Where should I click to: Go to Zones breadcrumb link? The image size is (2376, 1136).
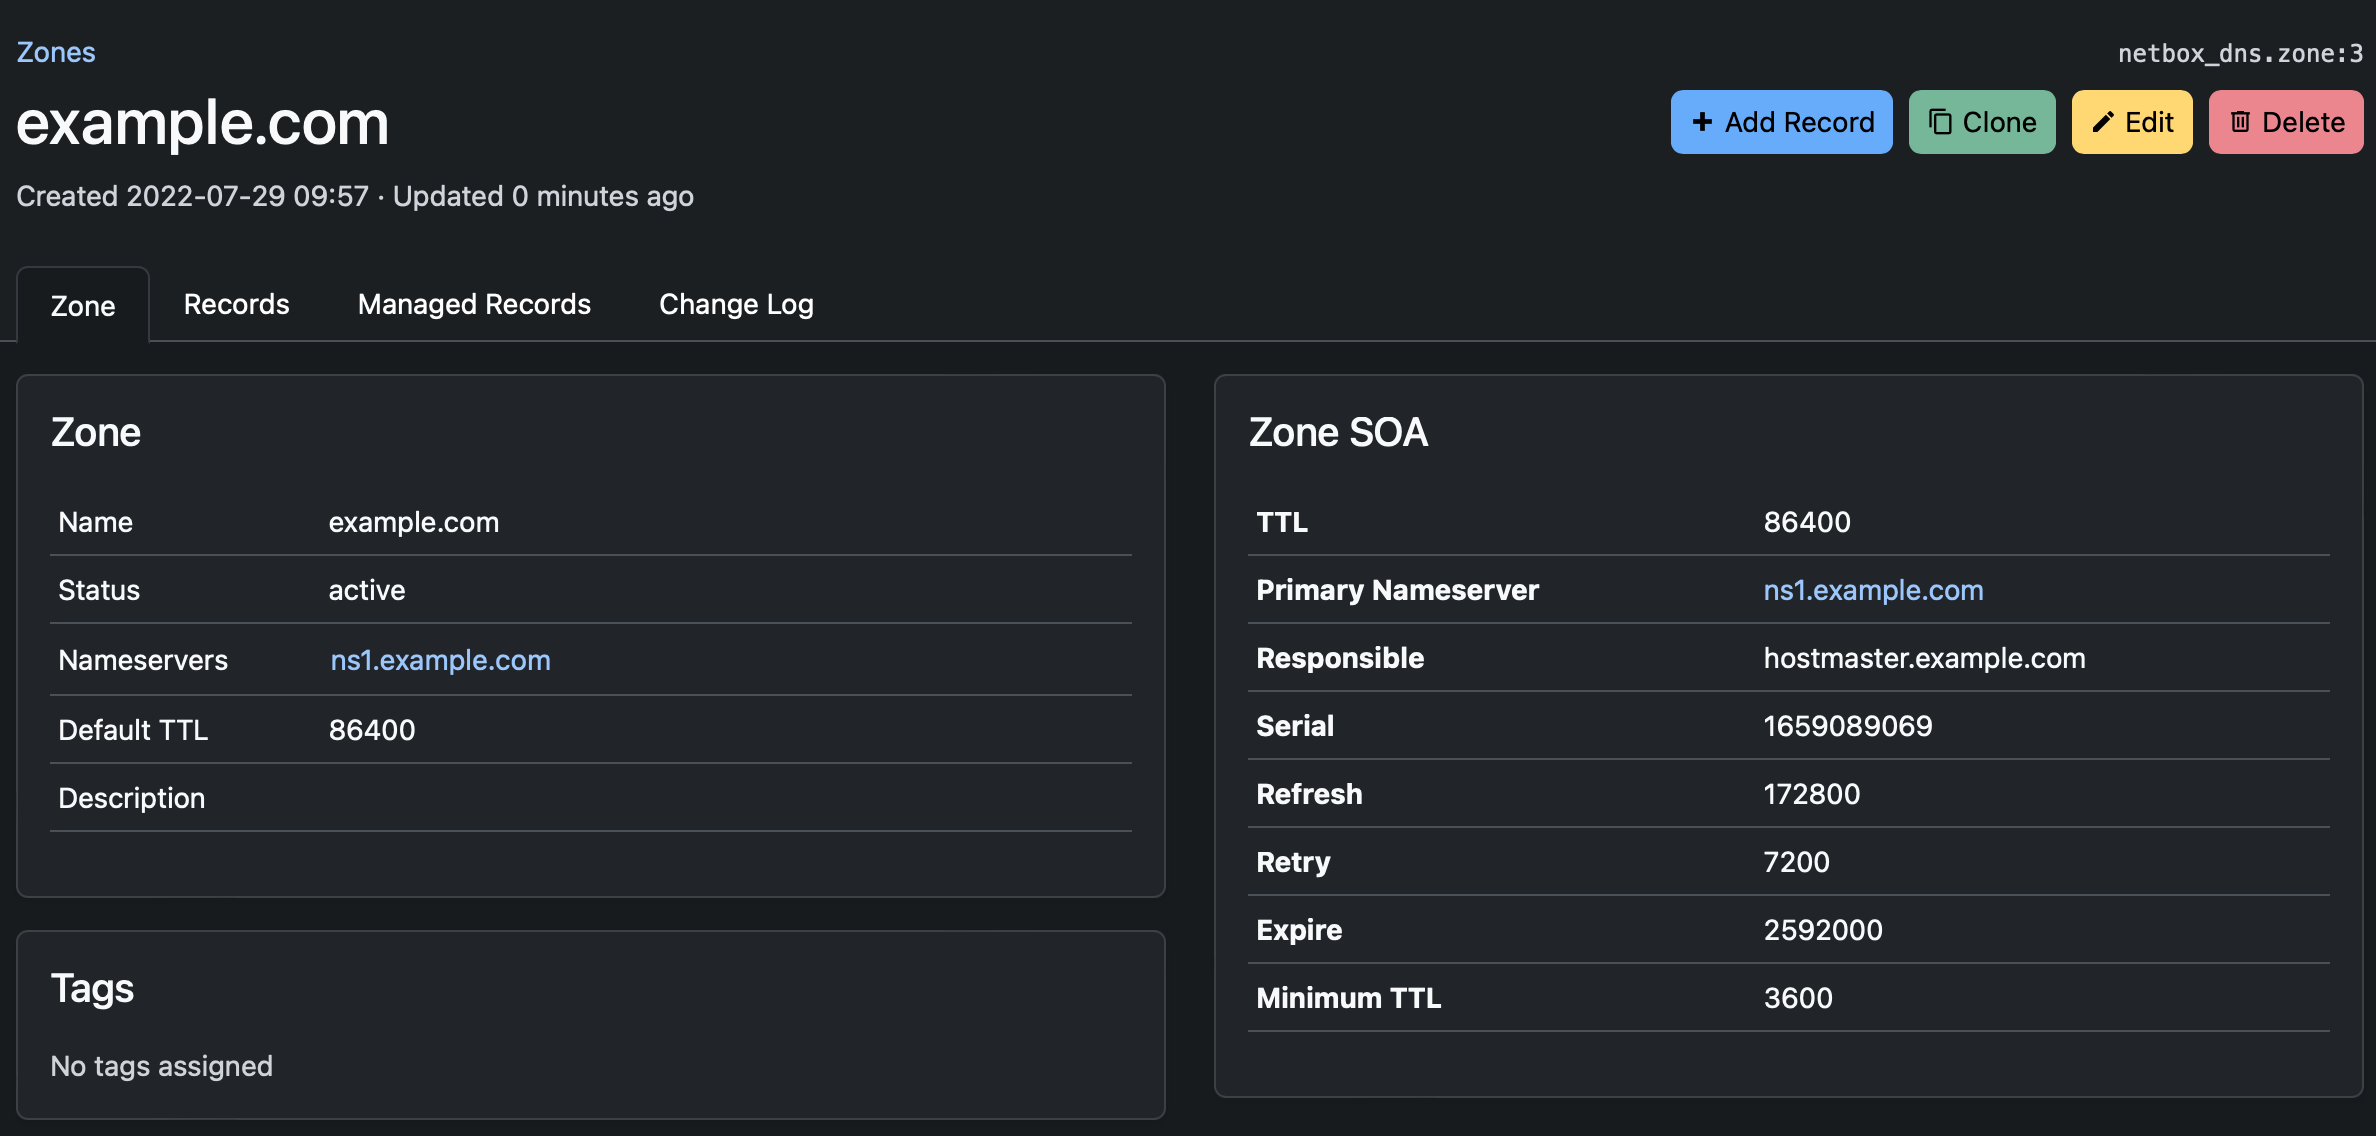(56, 52)
